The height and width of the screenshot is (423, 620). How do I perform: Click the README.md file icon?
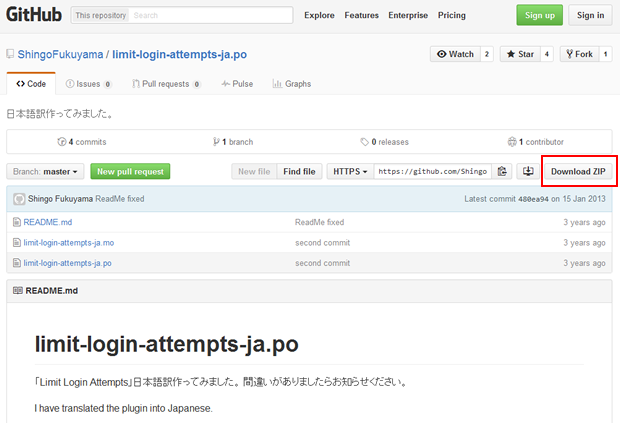17,222
